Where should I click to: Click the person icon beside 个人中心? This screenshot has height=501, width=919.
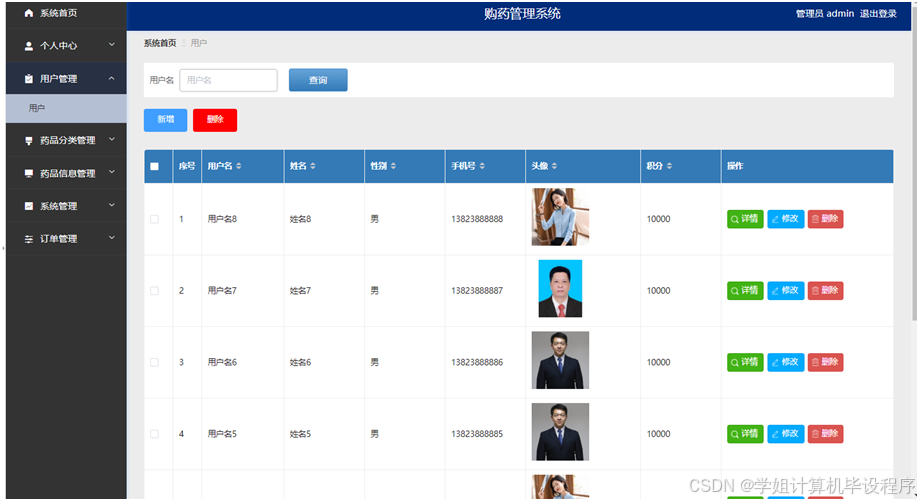pyautogui.click(x=28, y=46)
